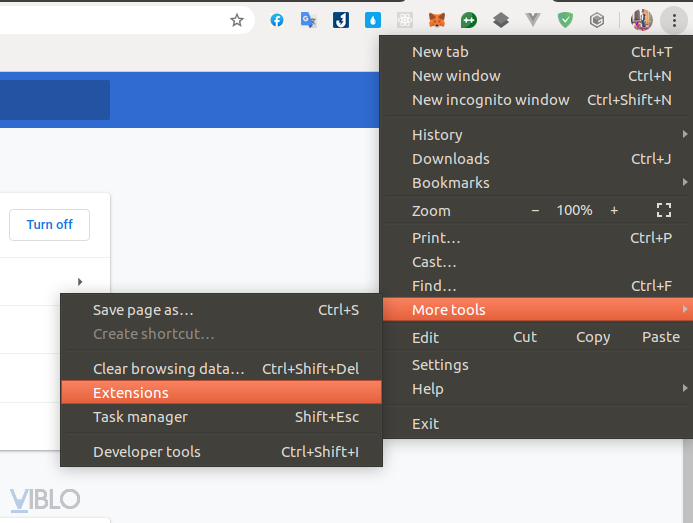
Task: Click the three-dot Chrome menu button
Action: click(675, 20)
